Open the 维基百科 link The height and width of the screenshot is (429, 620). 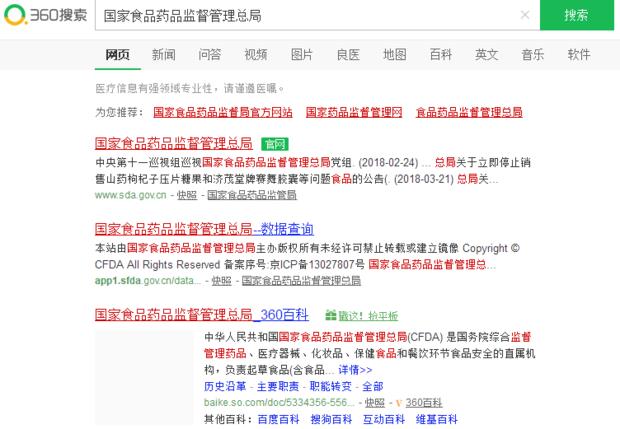pyautogui.click(x=437, y=419)
